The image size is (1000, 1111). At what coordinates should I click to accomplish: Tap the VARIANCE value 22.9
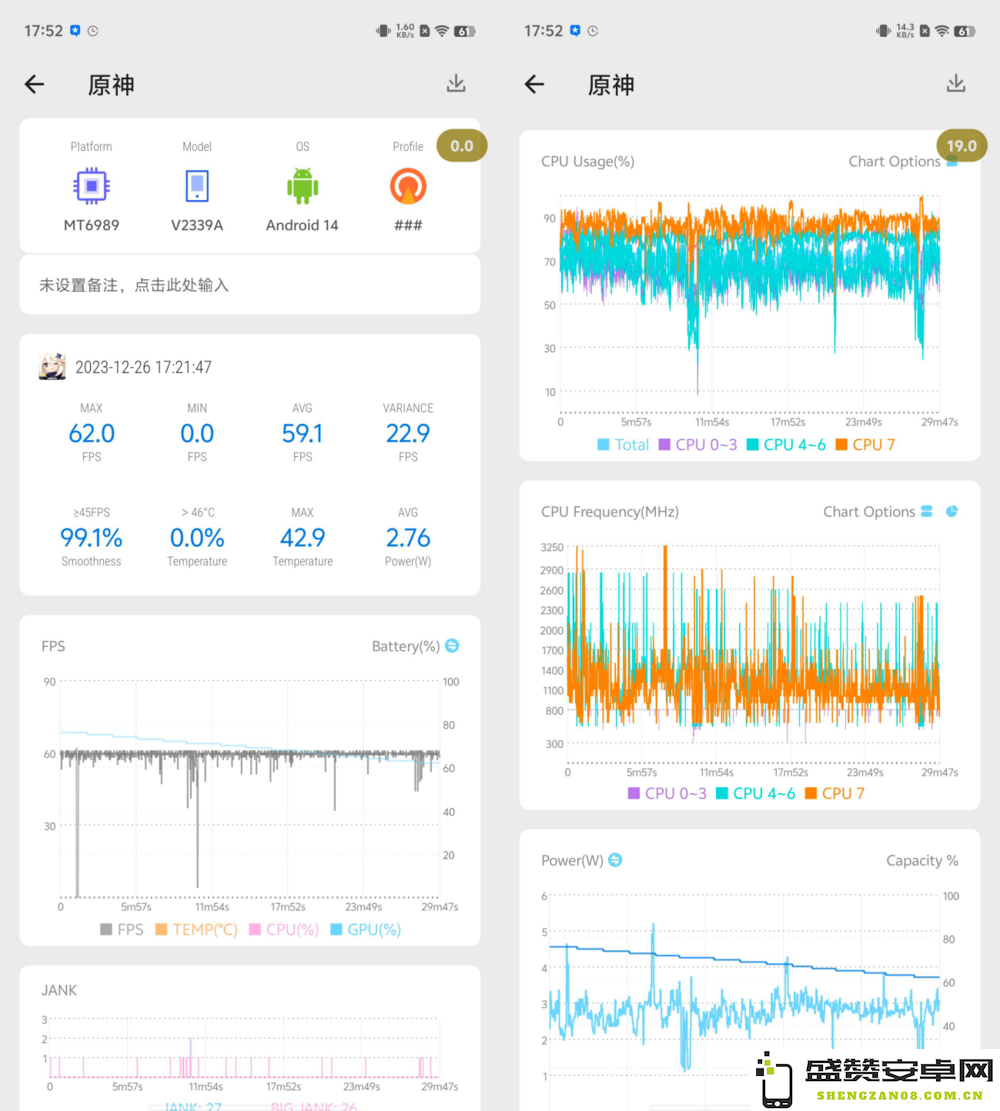[408, 433]
